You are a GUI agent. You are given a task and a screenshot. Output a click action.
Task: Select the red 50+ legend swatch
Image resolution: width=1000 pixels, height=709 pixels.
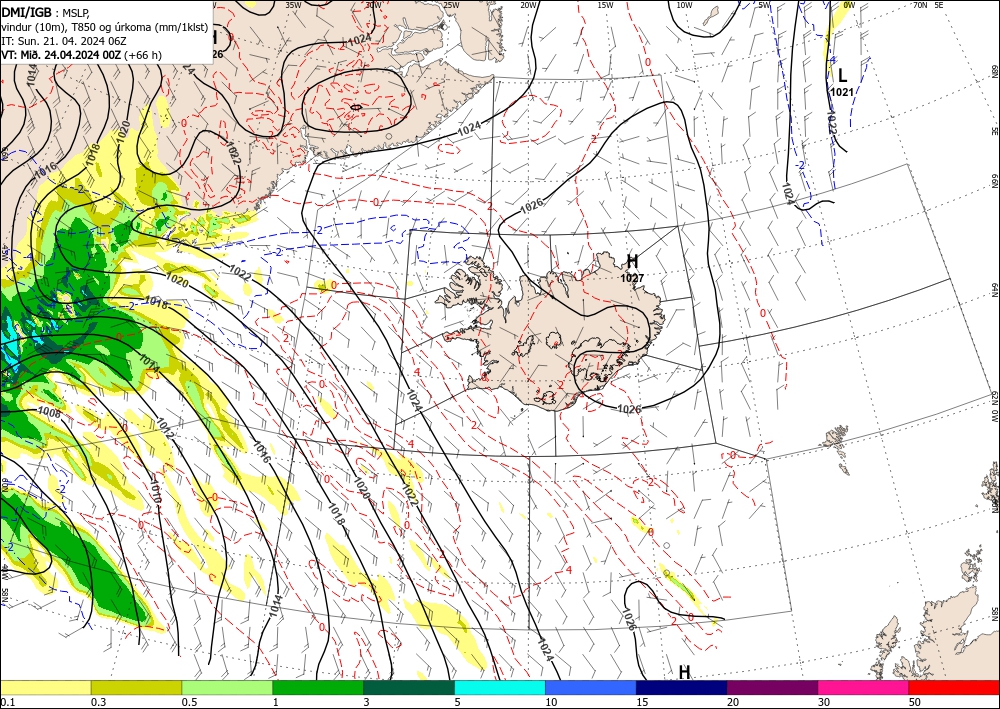pos(954,687)
